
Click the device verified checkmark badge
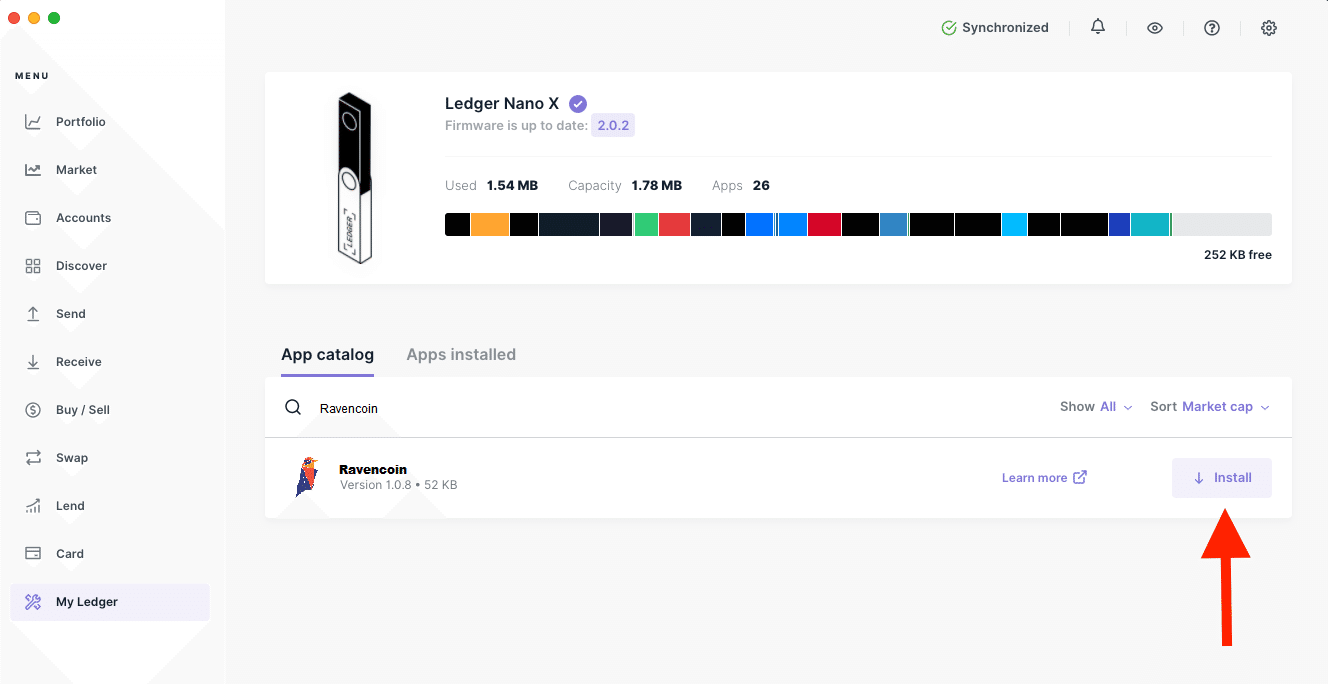click(578, 103)
